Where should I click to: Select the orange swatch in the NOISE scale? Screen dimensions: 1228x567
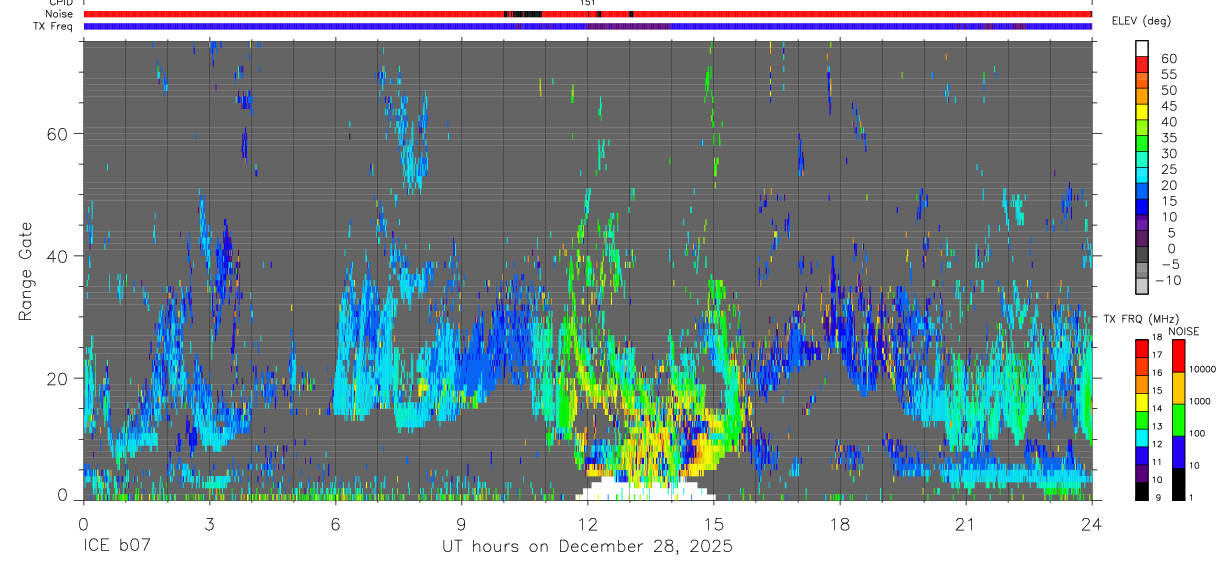pyautogui.click(x=1178, y=387)
